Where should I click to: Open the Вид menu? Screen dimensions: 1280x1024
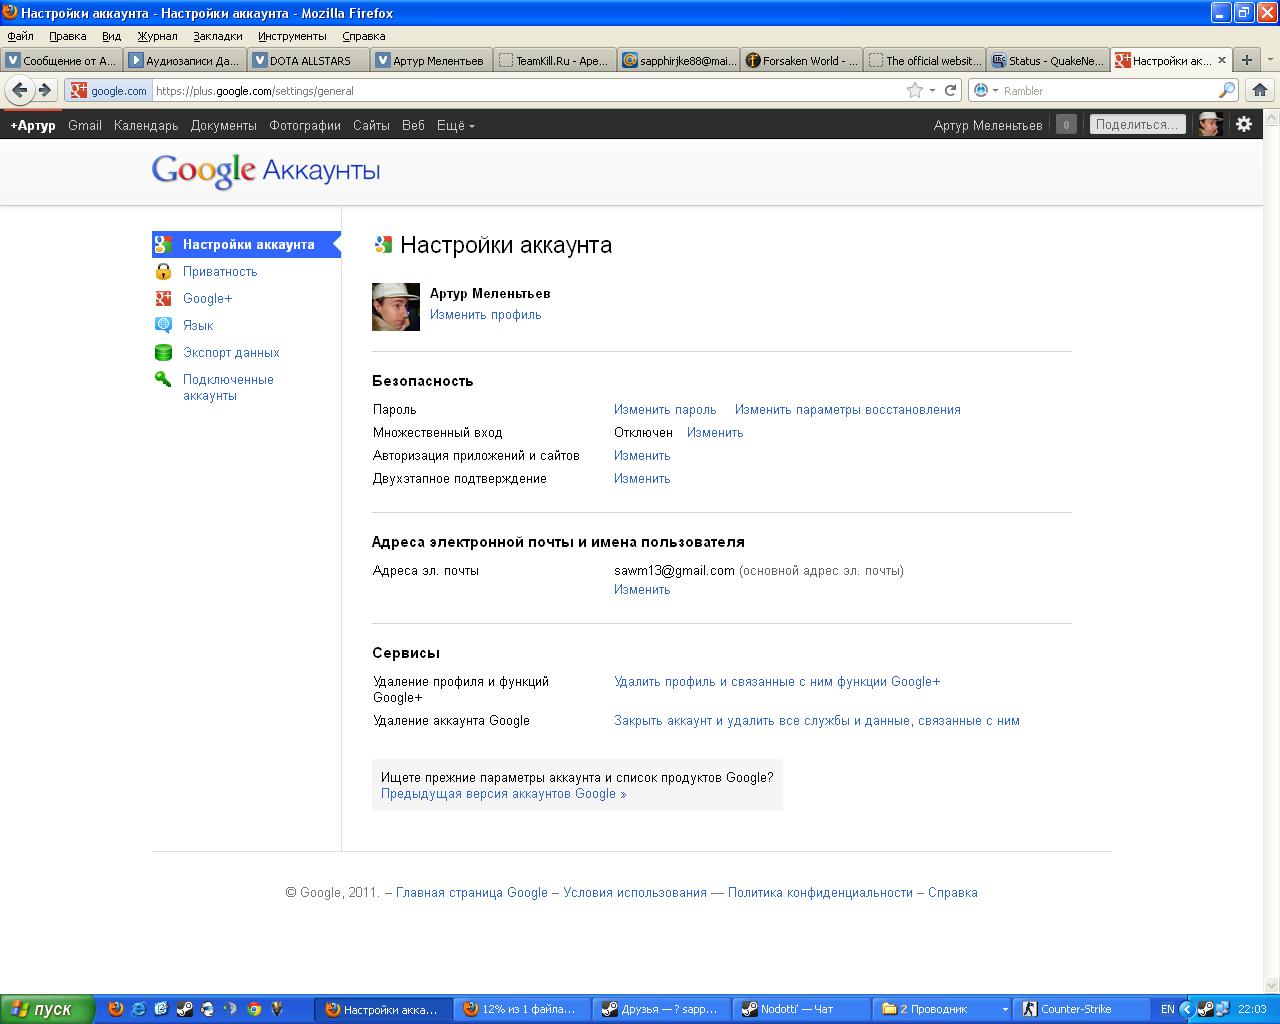(x=111, y=36)
